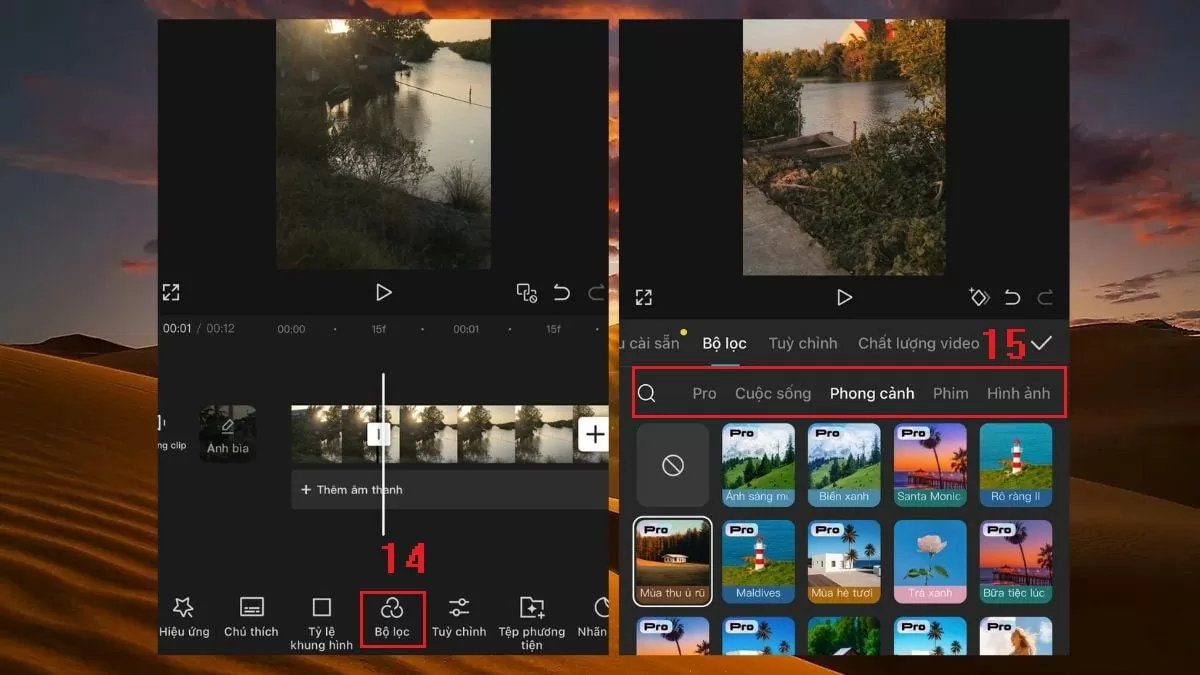Open the Tệp phương tiện media tool
1200x675 pixels.
tap(530, 618)
